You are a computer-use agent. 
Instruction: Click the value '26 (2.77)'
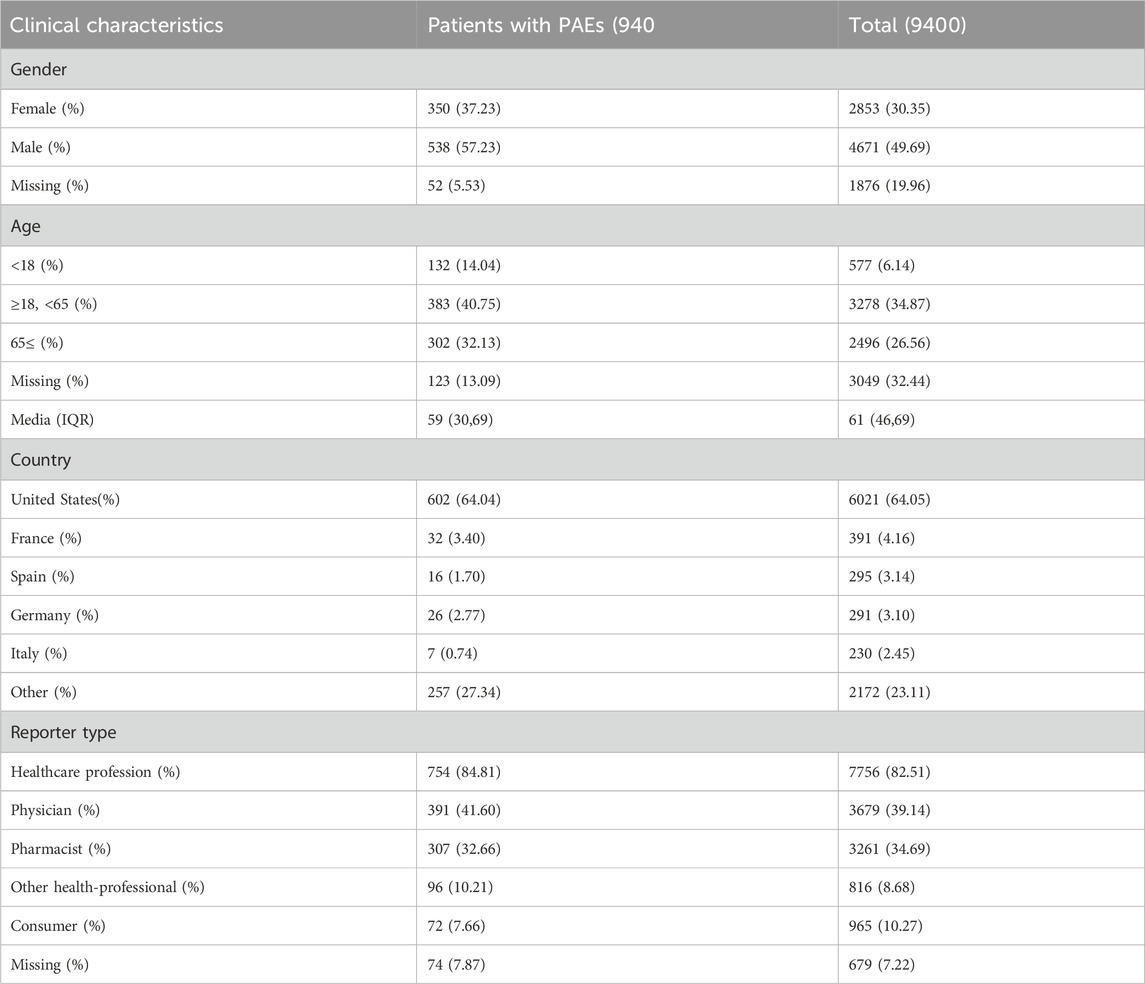[x=456, y=615]
